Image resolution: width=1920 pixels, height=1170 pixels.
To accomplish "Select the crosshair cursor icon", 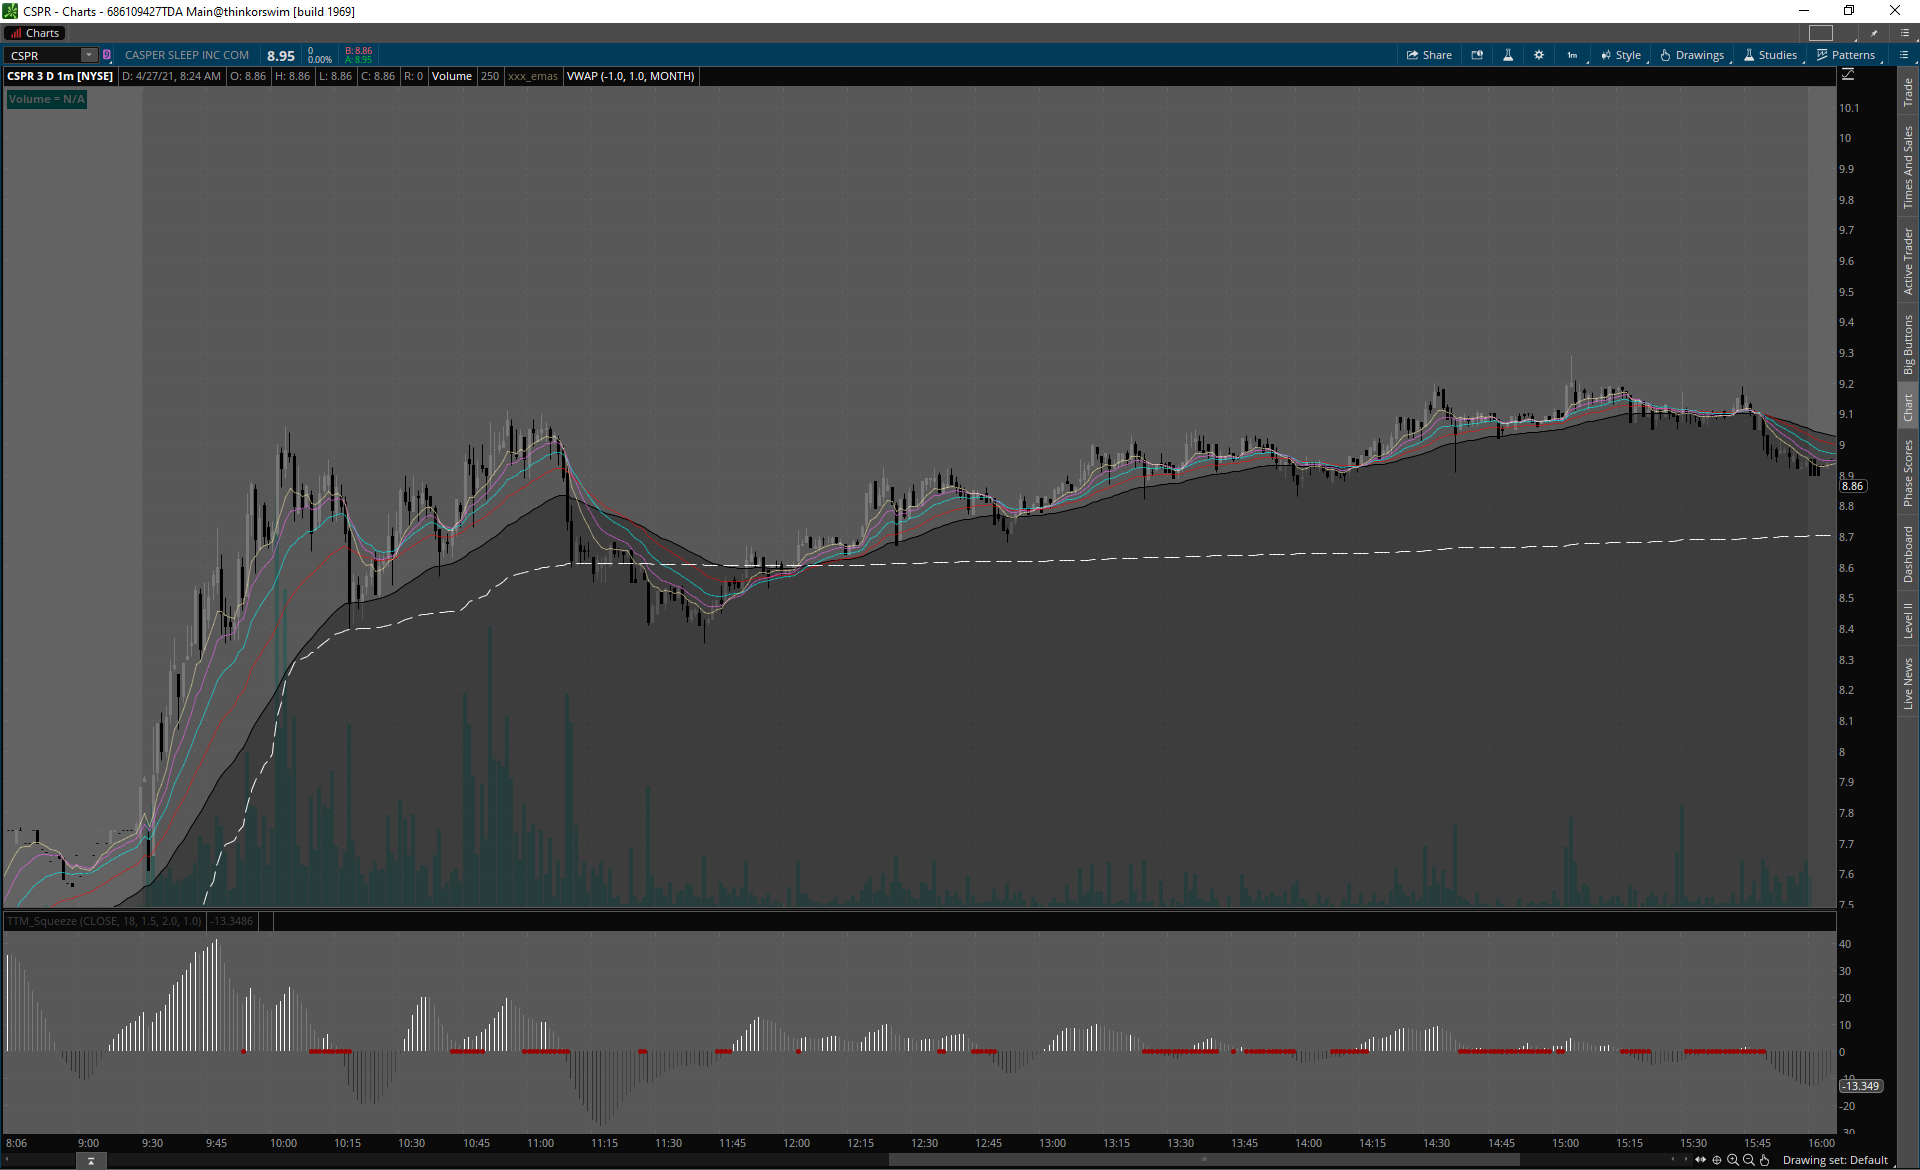I will tap(1717, 1160).
